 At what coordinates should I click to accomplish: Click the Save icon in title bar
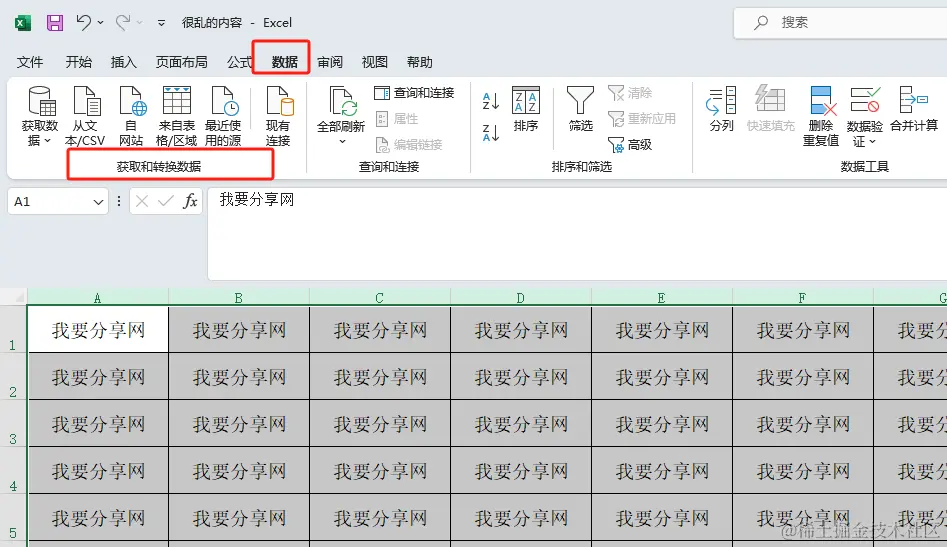pyautogui.click(x=55, y=23)
